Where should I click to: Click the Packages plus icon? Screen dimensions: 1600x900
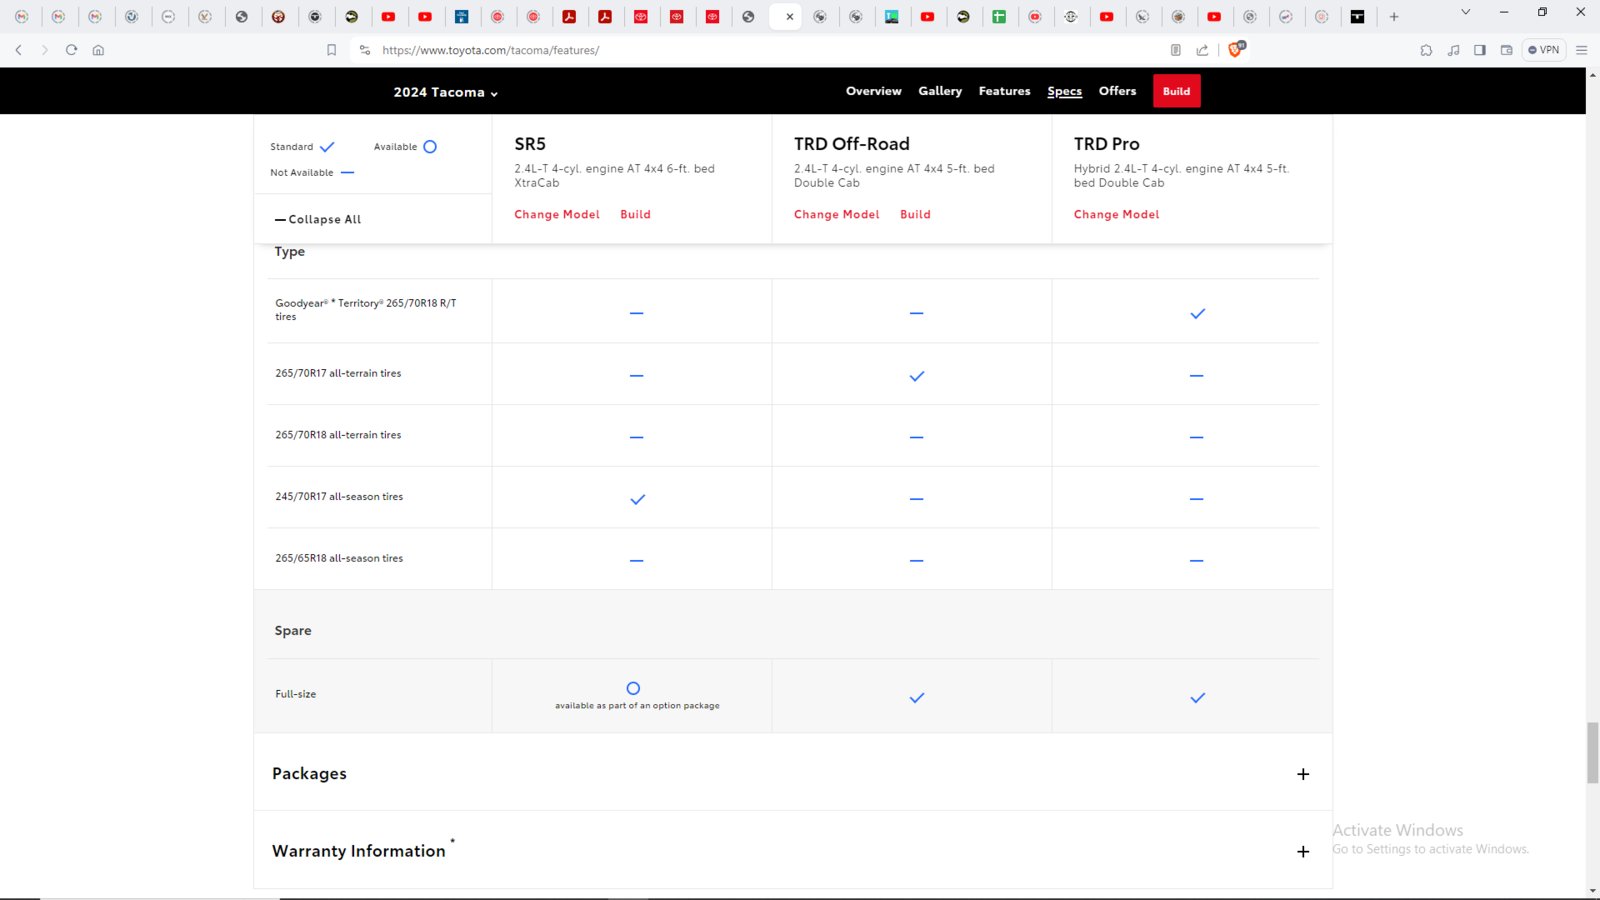pyautogui.click(x=1303, y=774)
